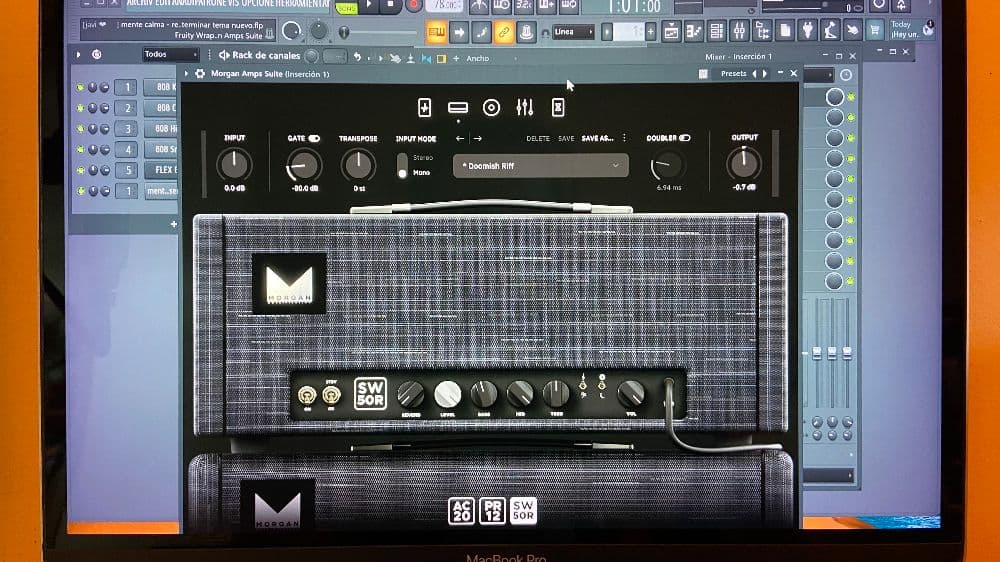Toggle the stamp tool toolbar icon
This screenshot has height=562, width=1000.
[x=526, y=32]
